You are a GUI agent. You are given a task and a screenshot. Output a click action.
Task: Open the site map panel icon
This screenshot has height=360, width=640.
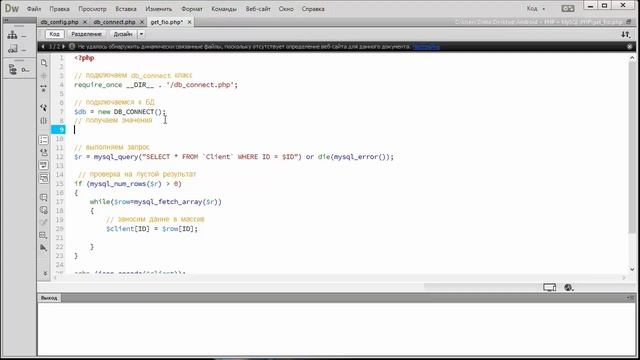(13, 36)
